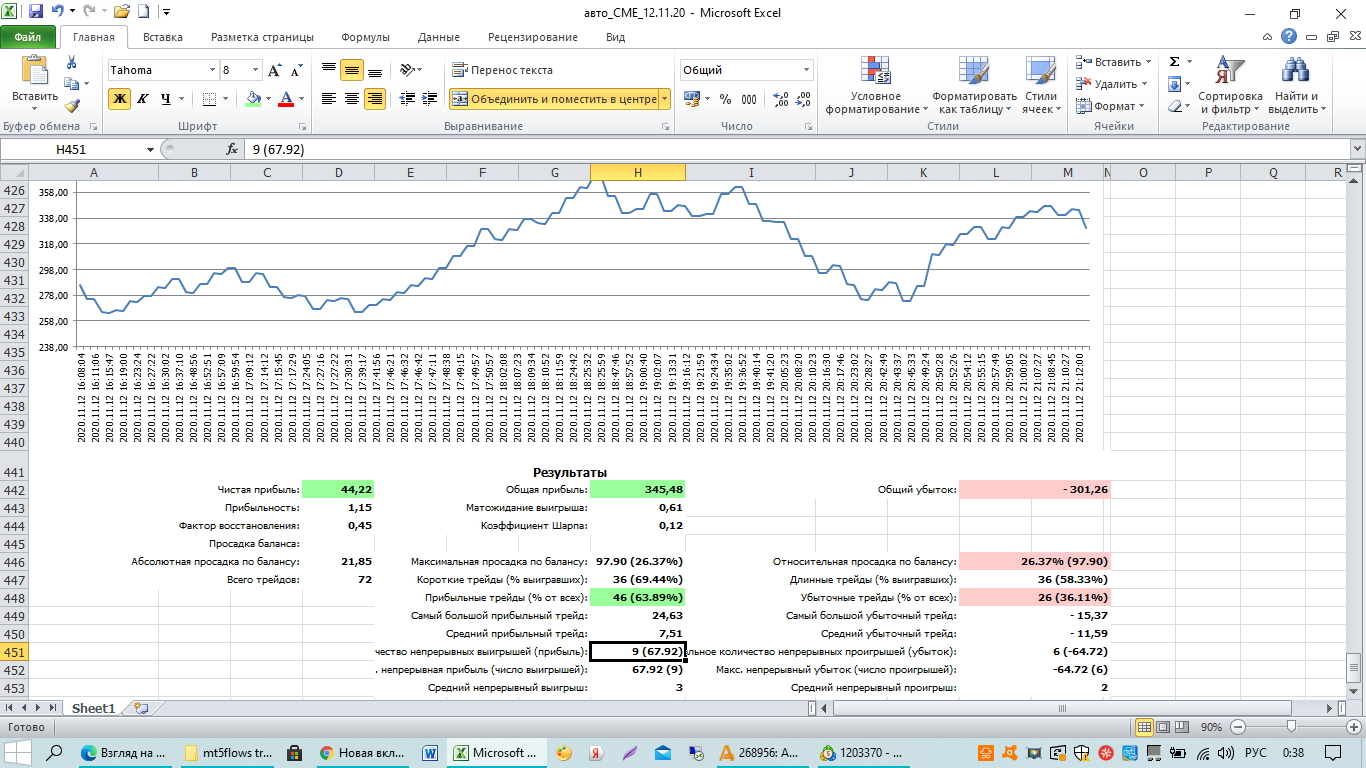Select the Format Painter brush icon
This screenshot has width=1366, height=768.
(71, 106)
